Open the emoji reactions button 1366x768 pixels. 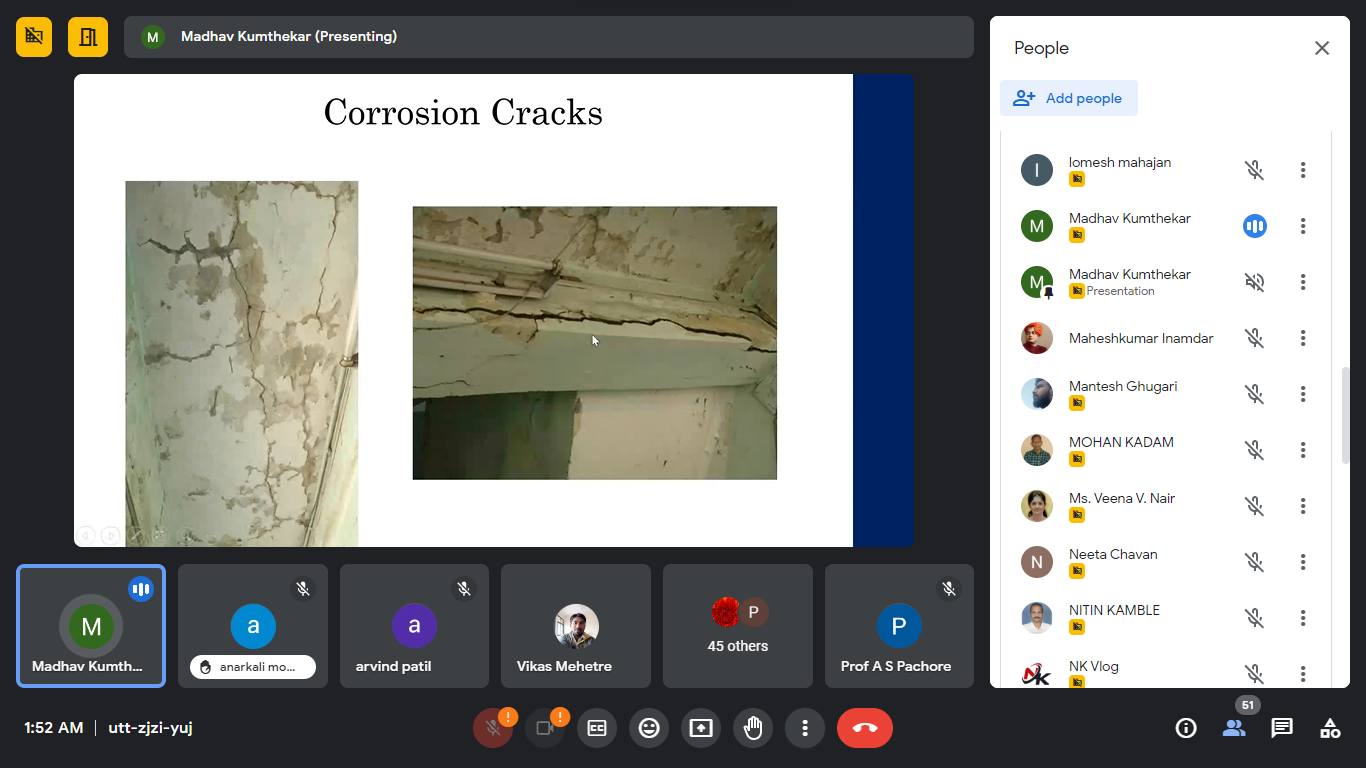(649, 728)
